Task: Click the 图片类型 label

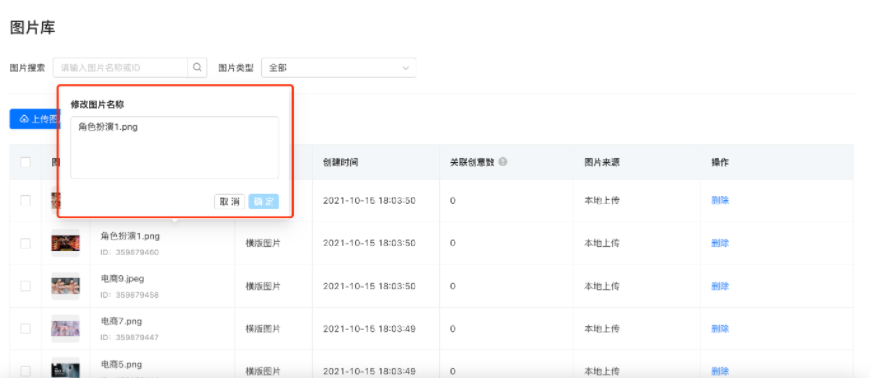Action: tap(236, 68)
